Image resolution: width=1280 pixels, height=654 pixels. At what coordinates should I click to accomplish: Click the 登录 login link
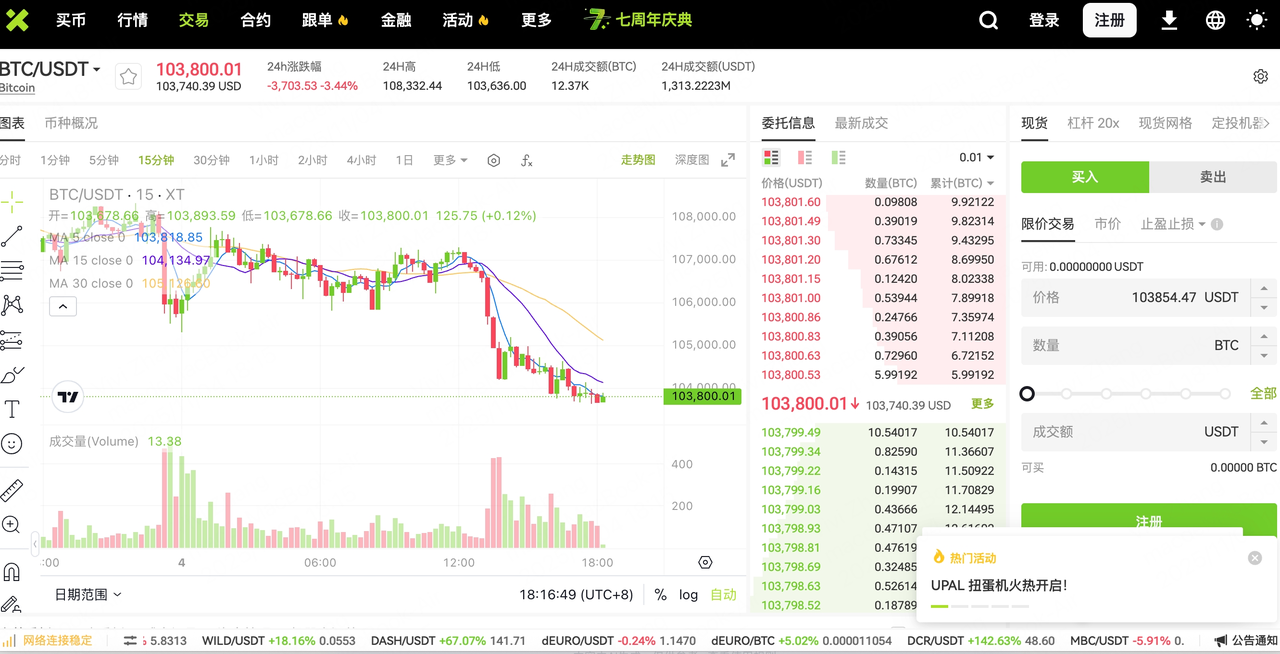coord(1044,20)
